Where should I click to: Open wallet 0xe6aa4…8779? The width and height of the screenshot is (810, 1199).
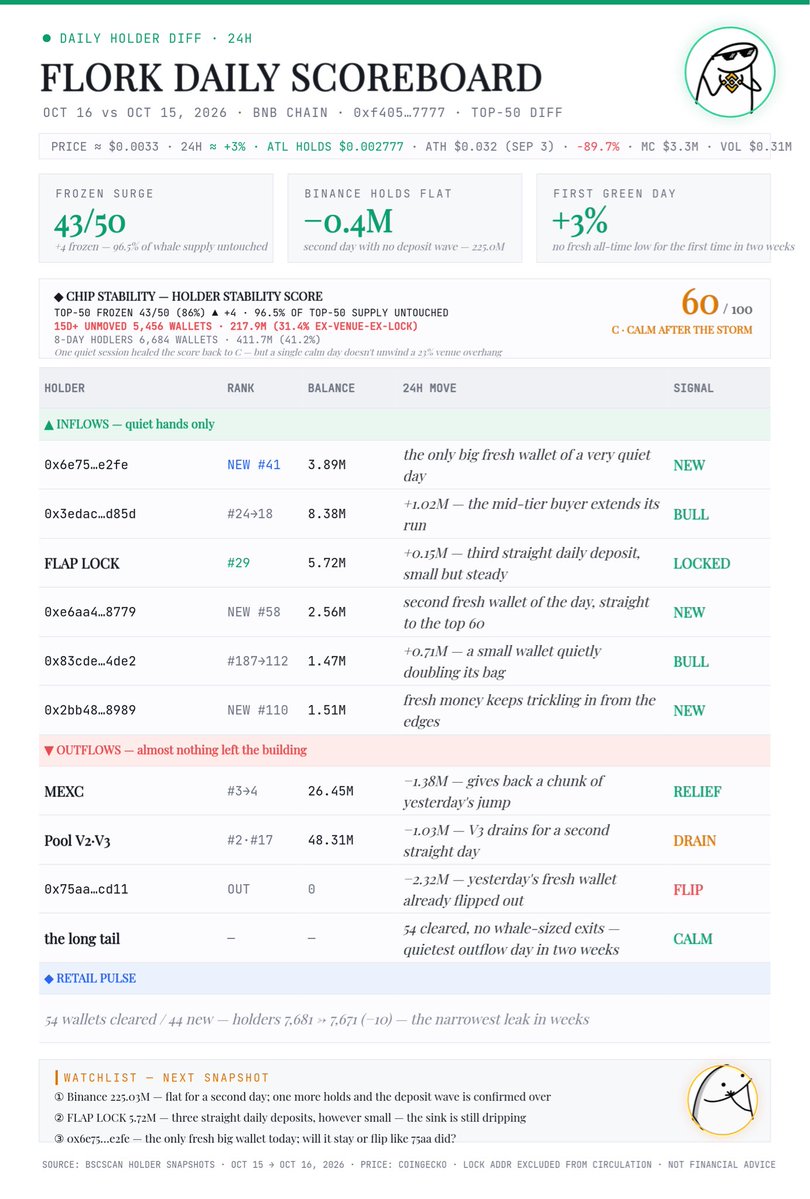point(89,612)
